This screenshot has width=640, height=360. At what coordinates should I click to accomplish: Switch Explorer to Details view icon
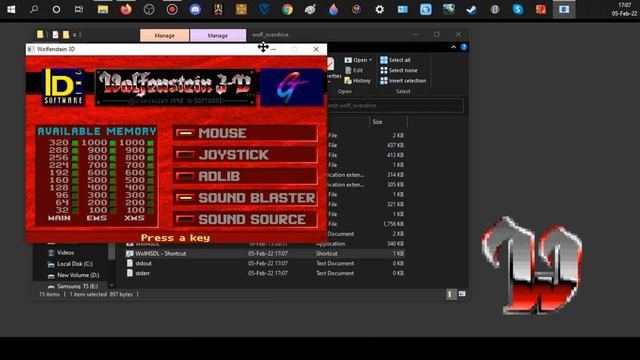[x=451, y=294]
